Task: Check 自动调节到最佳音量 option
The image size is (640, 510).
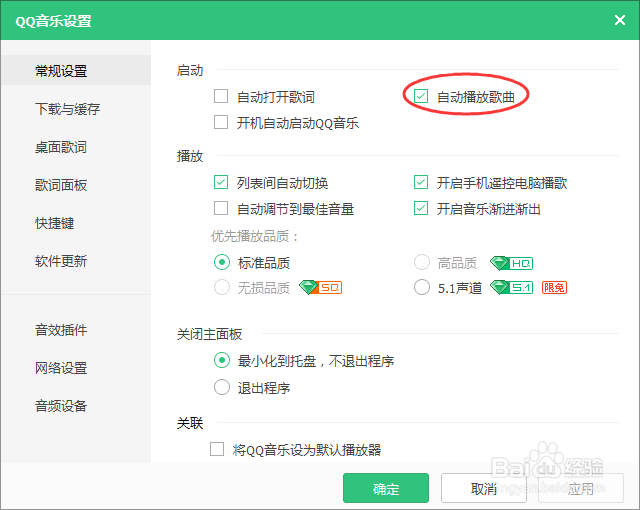Action: click(x=221, y=208)
